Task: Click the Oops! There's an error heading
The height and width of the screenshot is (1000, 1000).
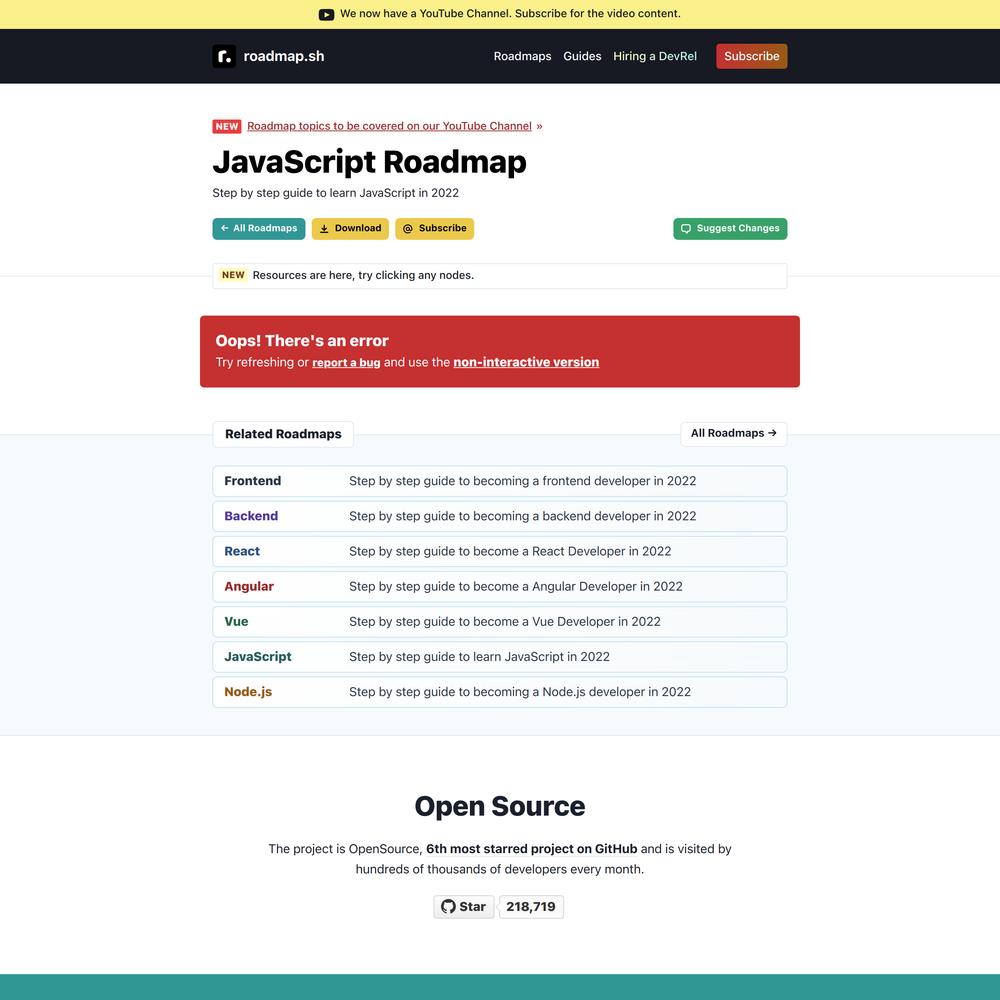Action: tap(302, 341)
